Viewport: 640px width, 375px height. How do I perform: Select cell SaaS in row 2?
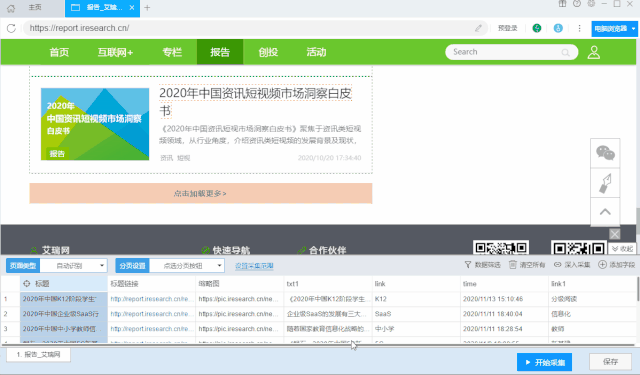[x=416, y=314]
